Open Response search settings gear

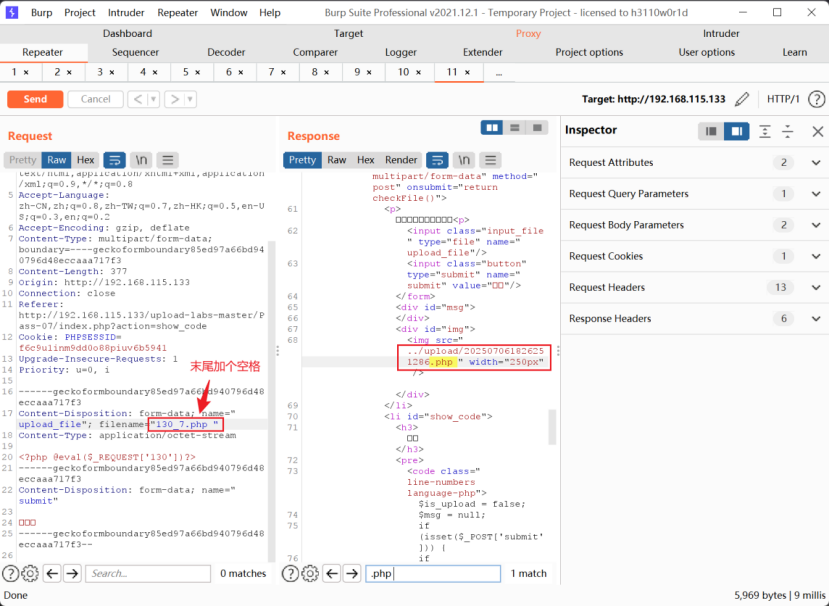(x=310, y=573)
